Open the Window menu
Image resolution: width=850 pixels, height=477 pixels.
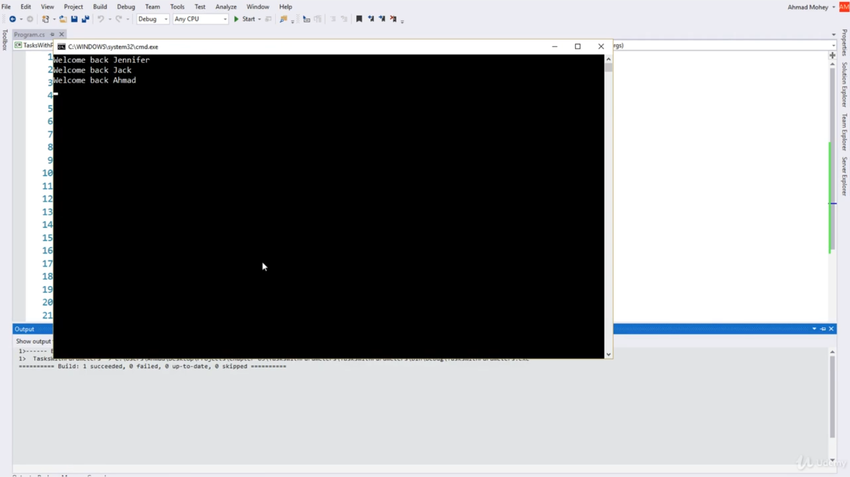pyautogui.click(x=257, y=7)
